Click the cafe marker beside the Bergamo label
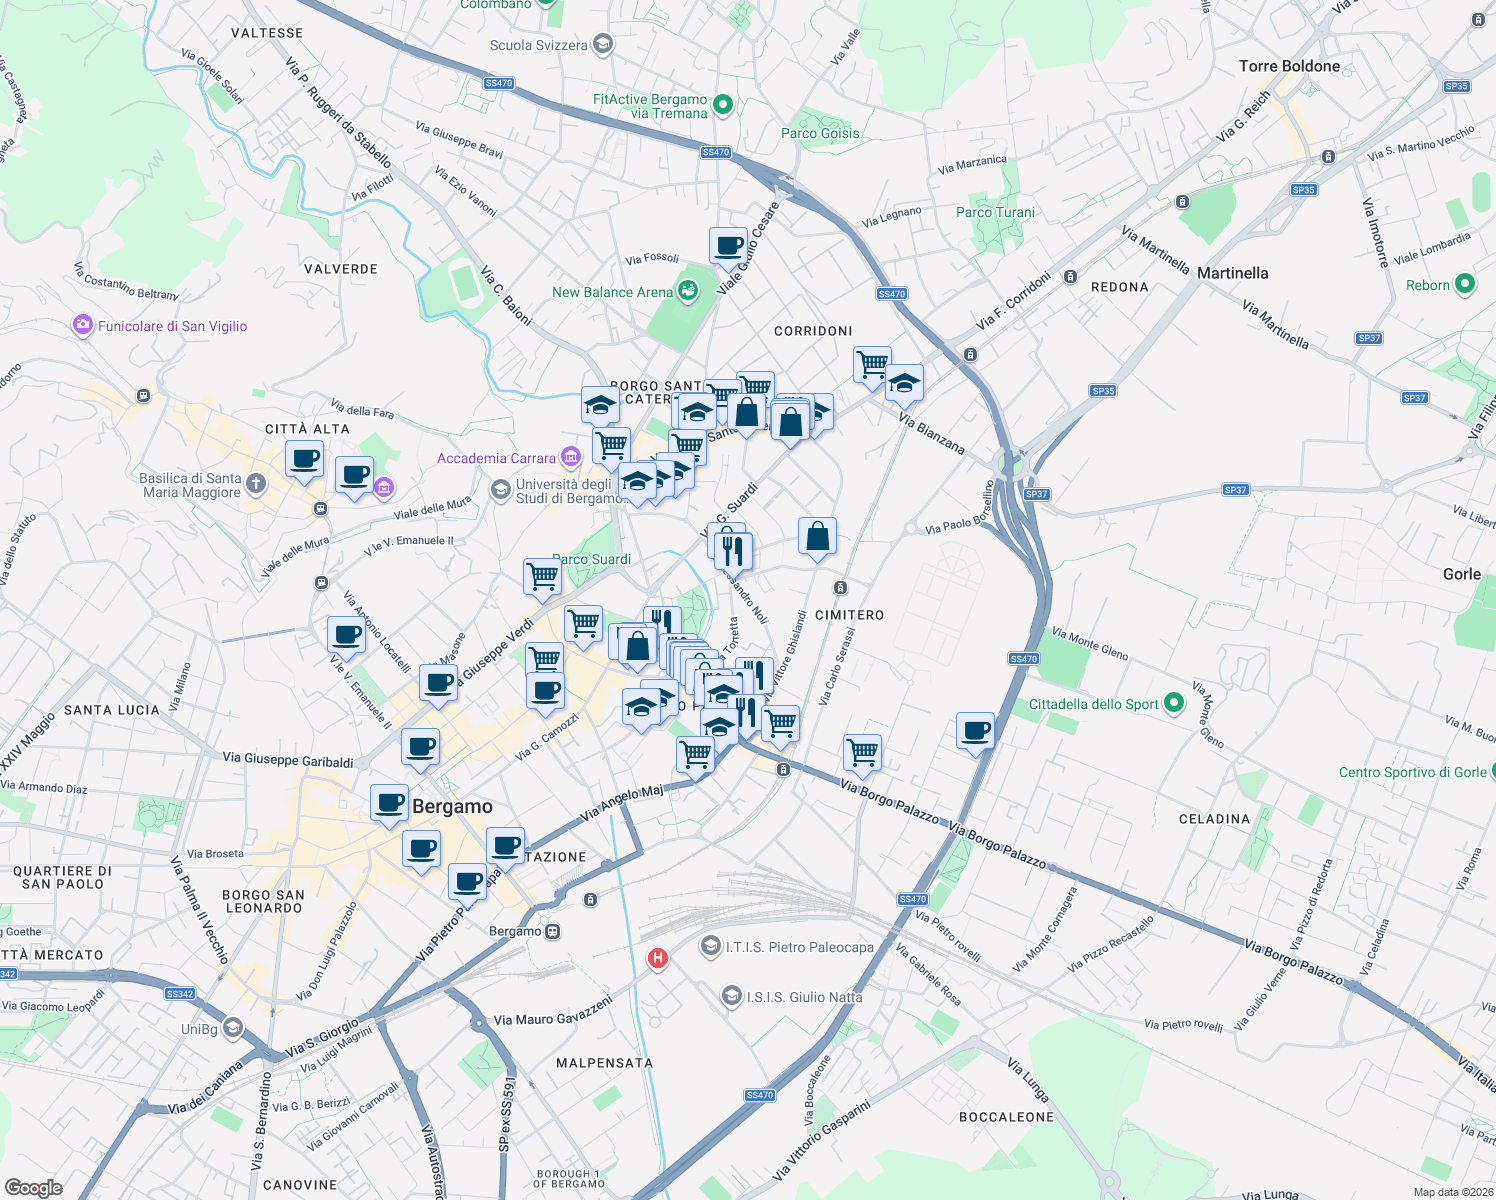 pyautogui.click(x=390, y=804)
